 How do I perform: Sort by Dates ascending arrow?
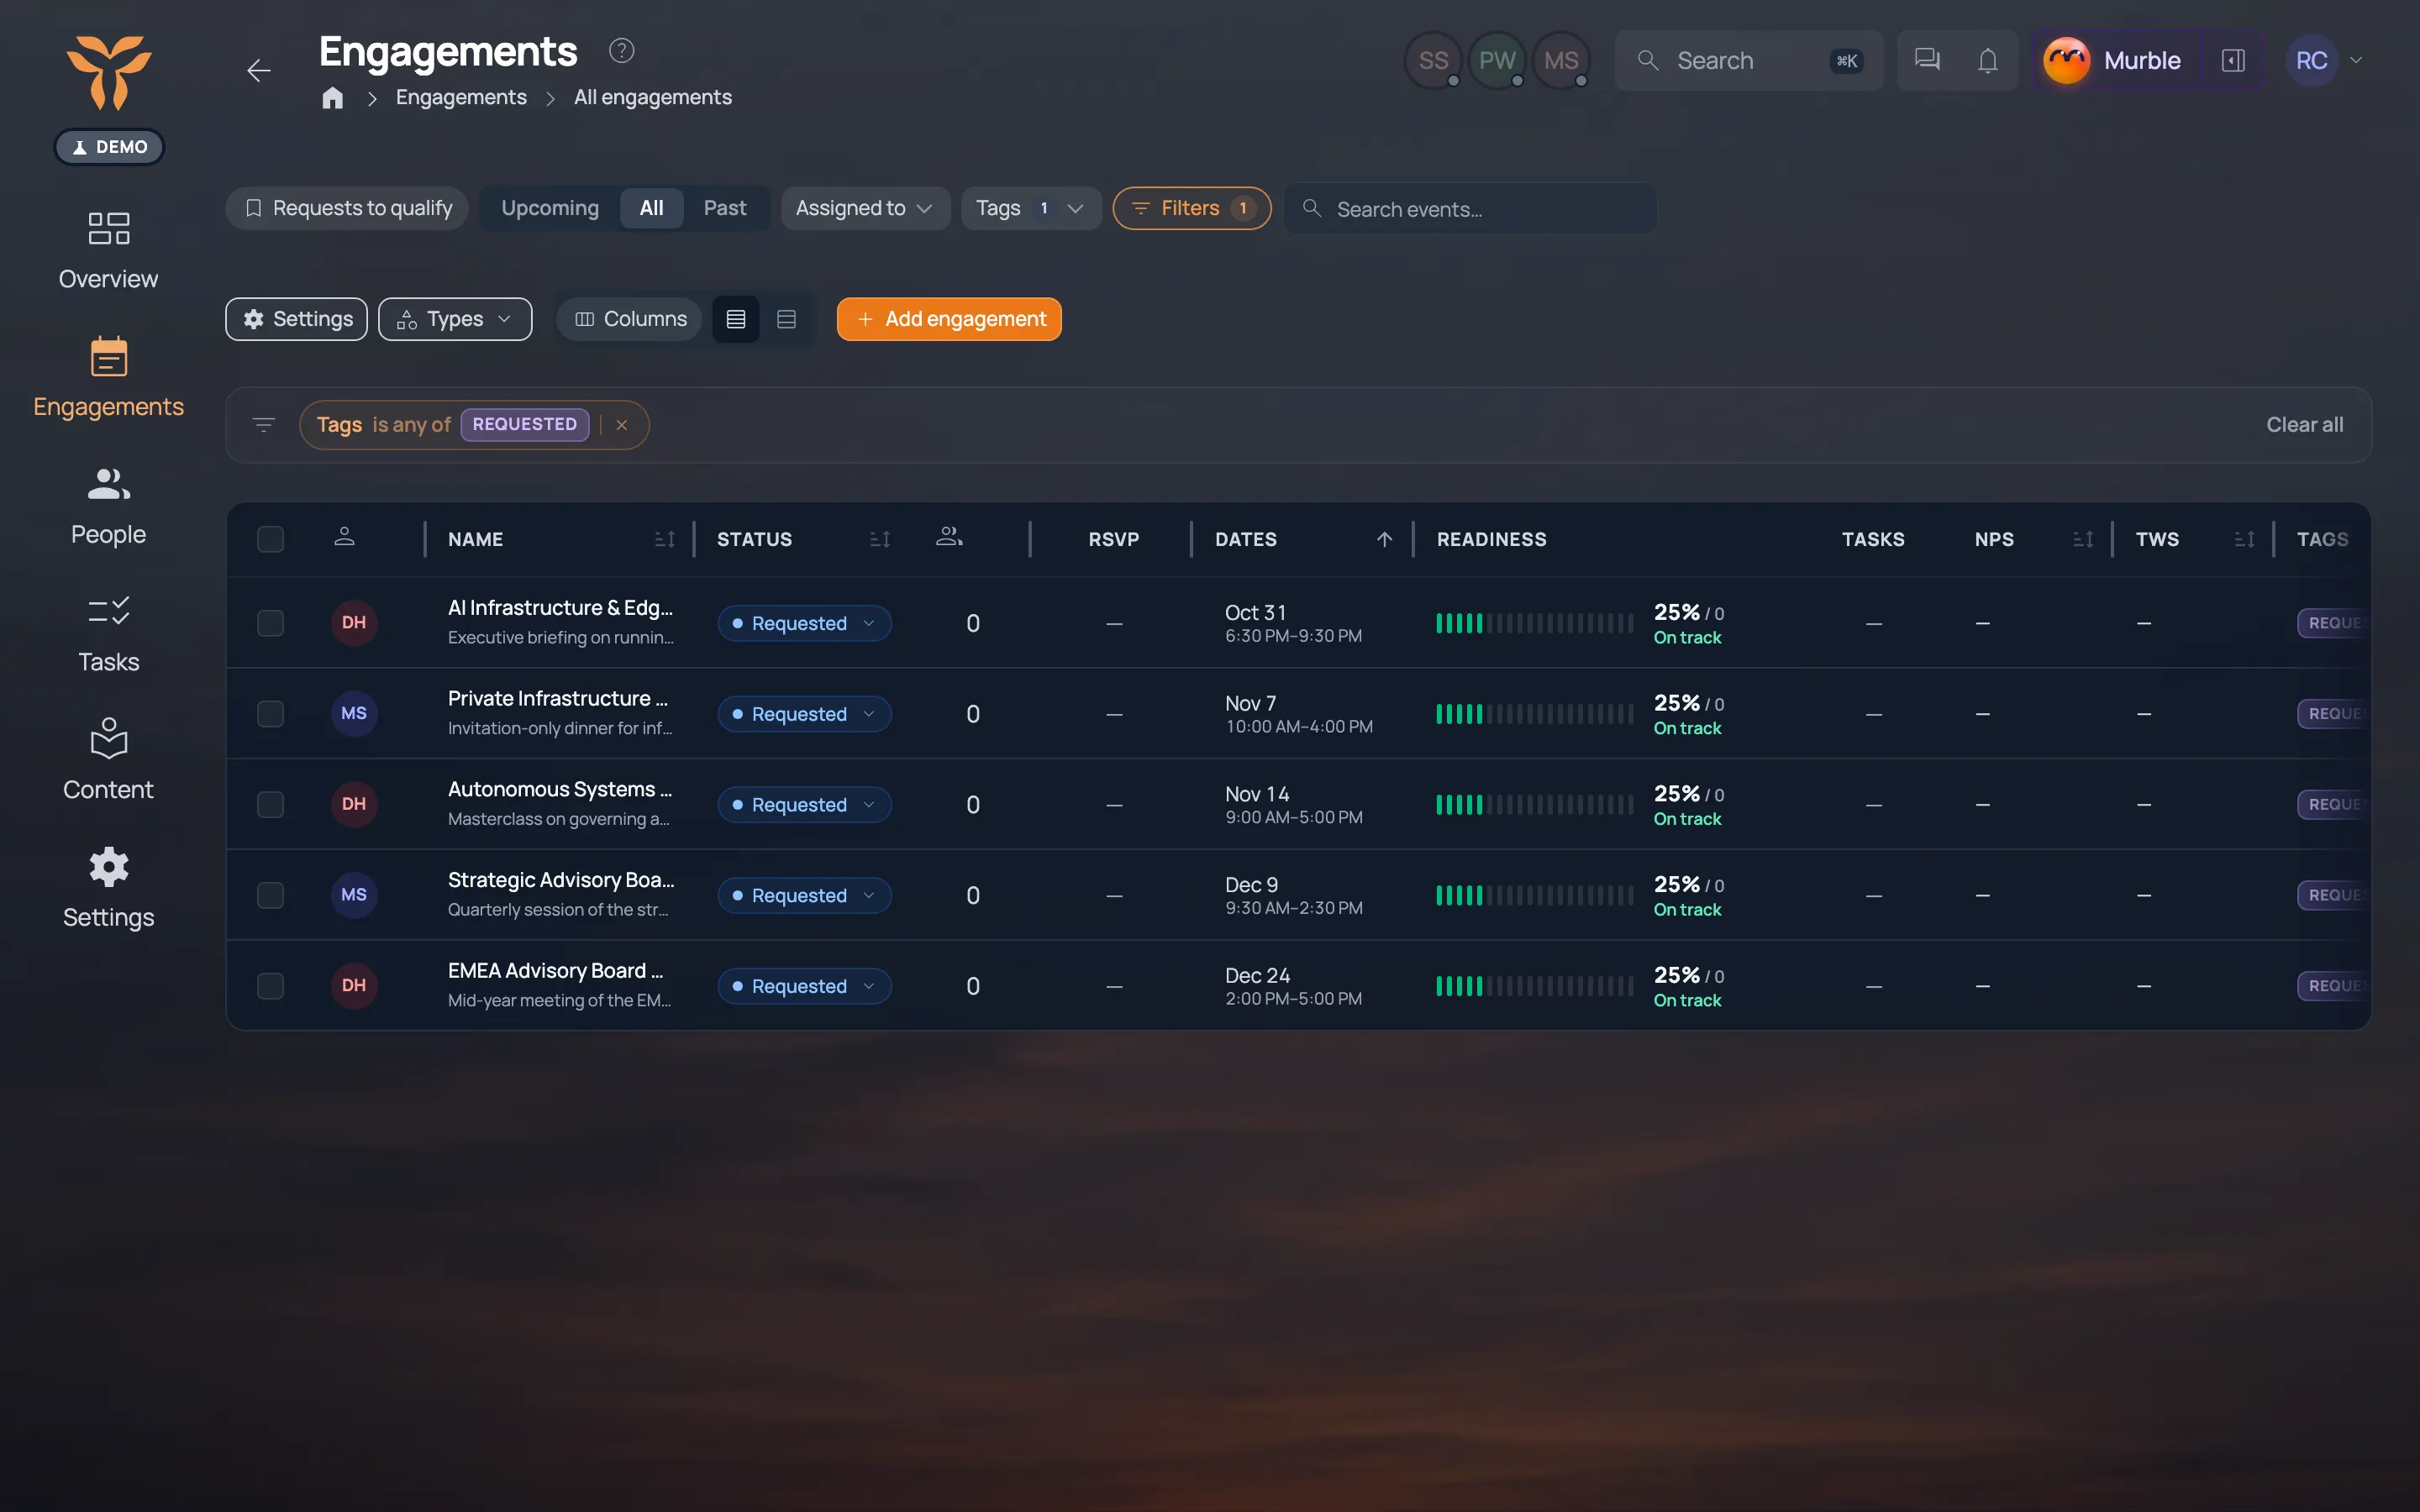[1384, 539]
